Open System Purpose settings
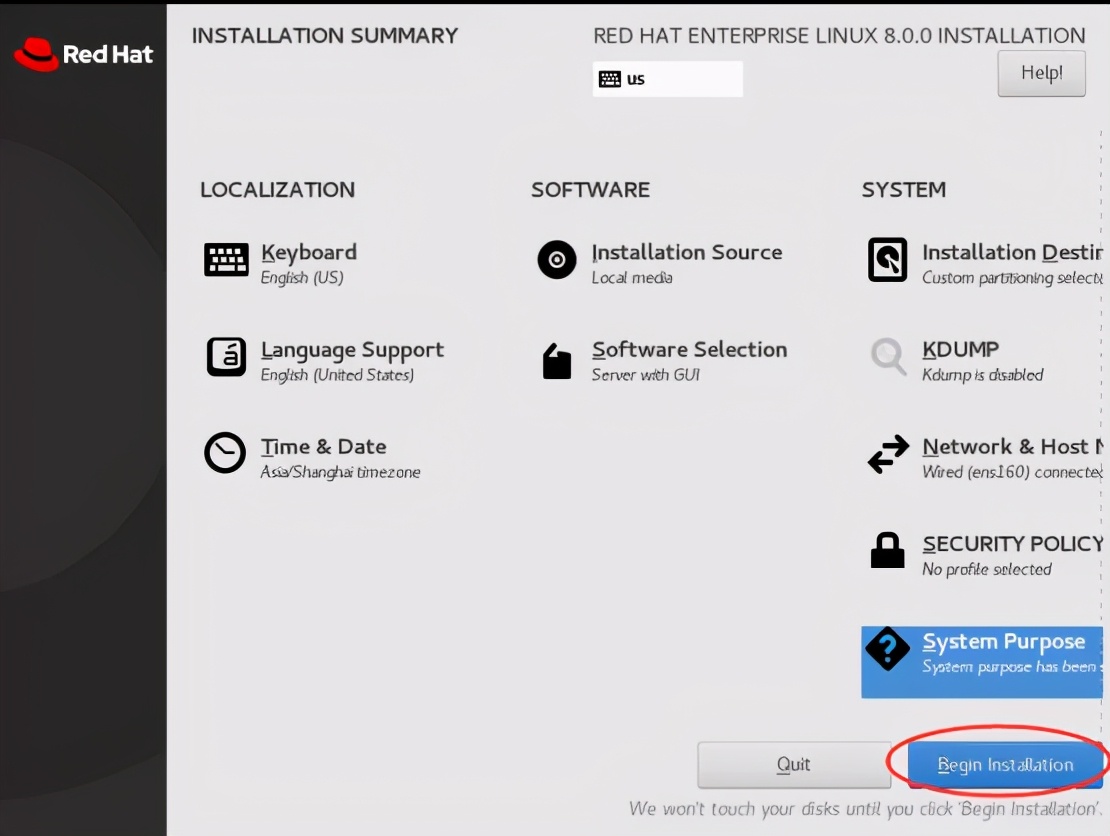Viewport: 1110px width, 836px height. (x=982, y=662)
